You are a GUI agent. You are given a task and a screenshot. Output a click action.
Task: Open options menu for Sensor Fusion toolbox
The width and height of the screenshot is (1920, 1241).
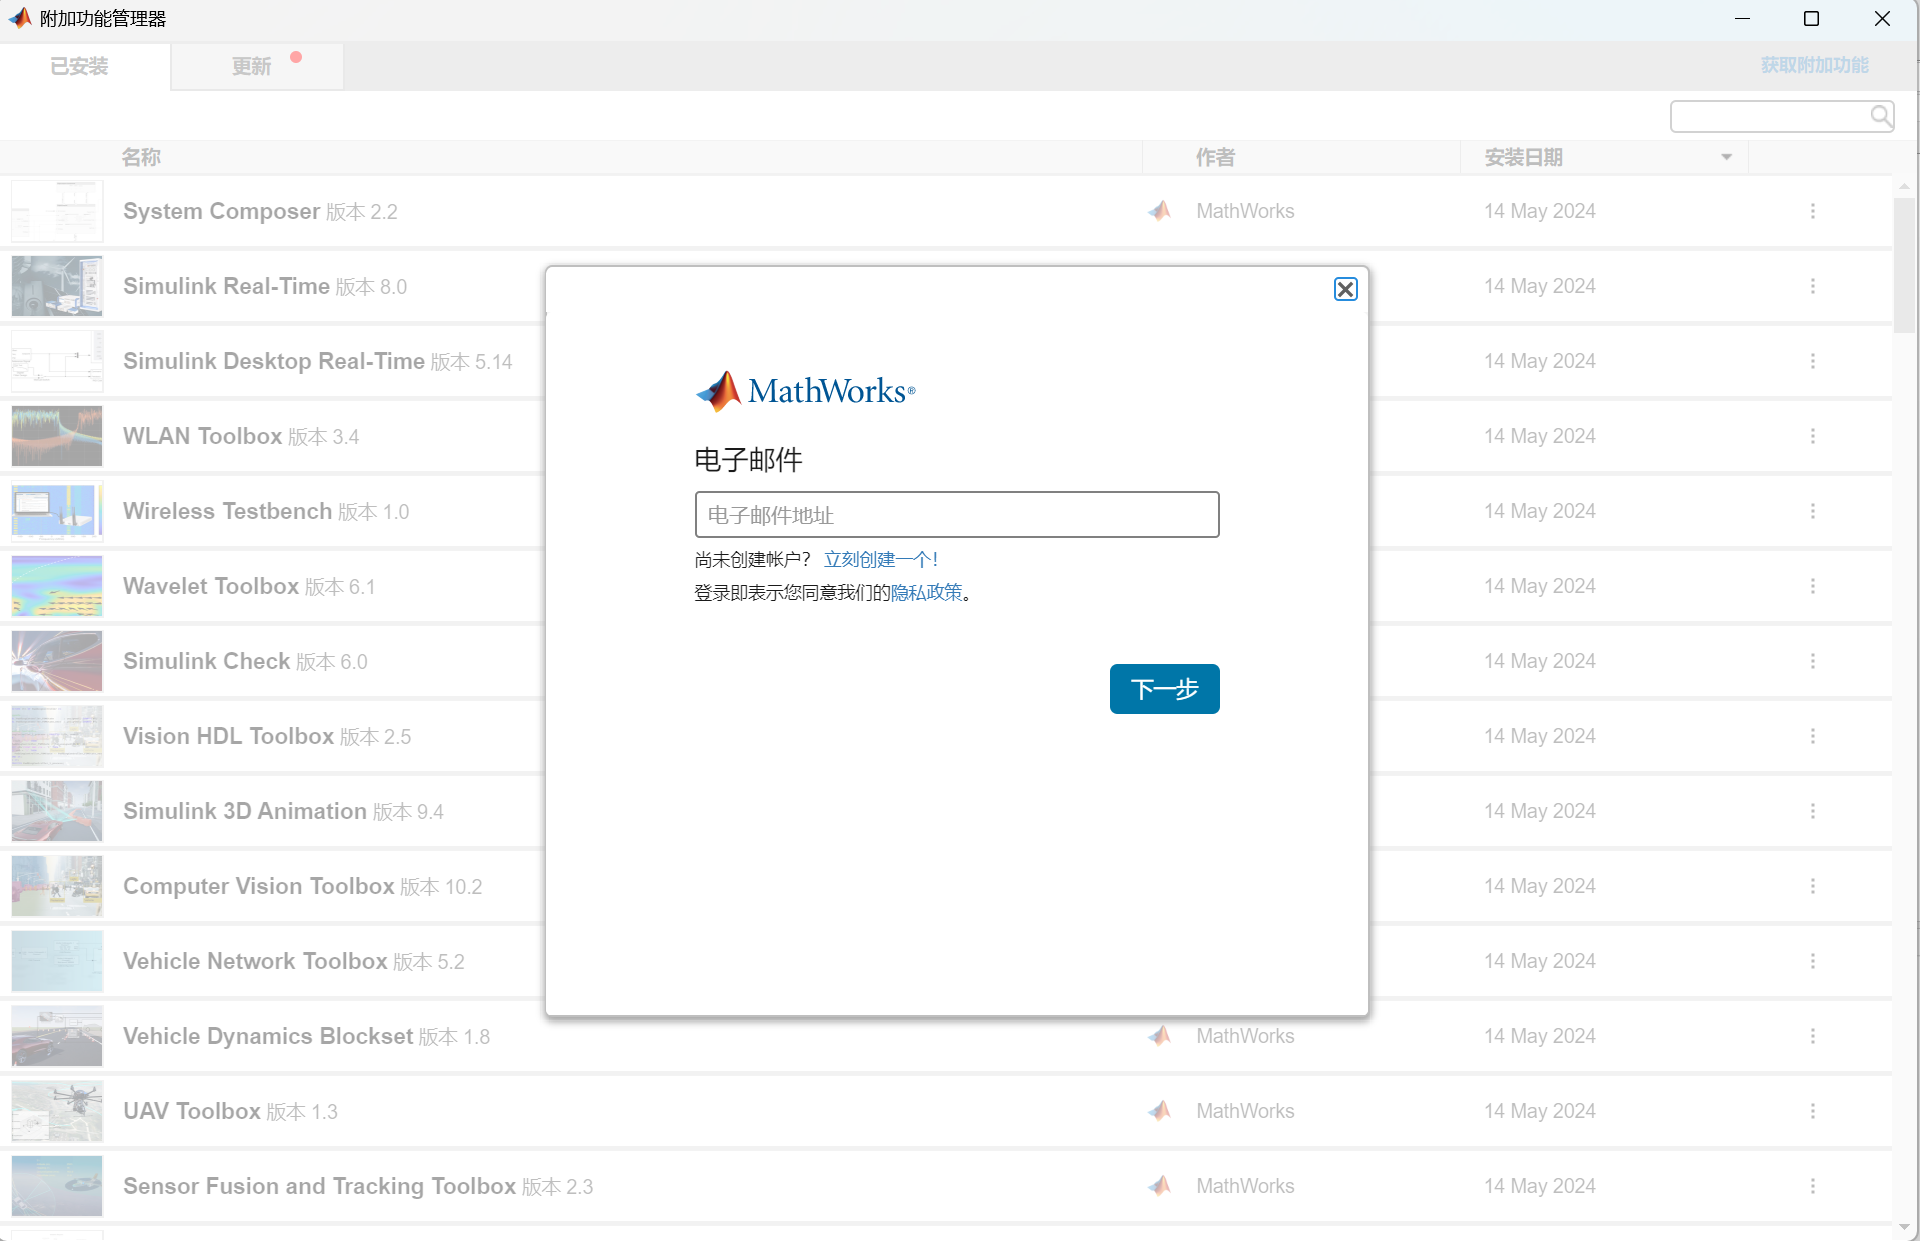tap(1812, 1186)
